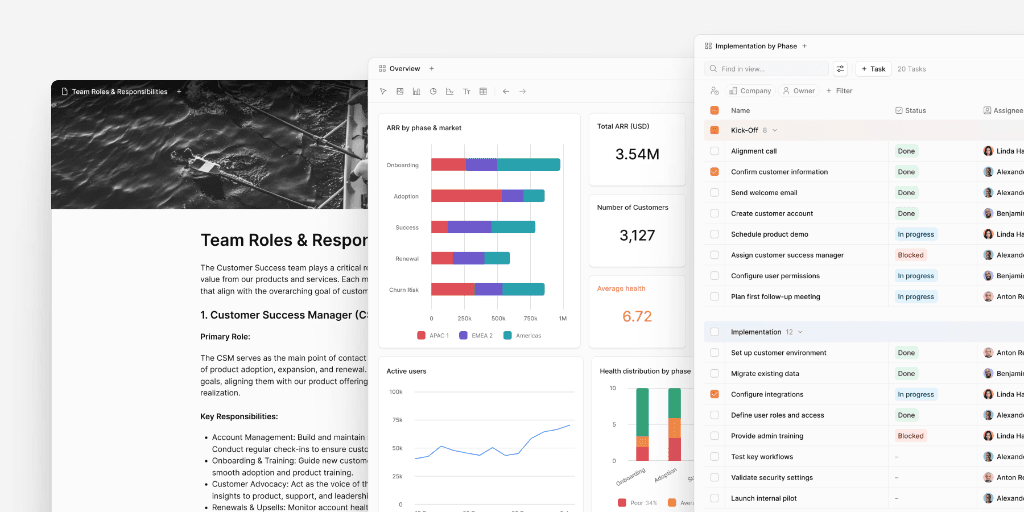Click the Assignee column person icon
Viewport: 1024px width, 512px height.
click(987, 110)
